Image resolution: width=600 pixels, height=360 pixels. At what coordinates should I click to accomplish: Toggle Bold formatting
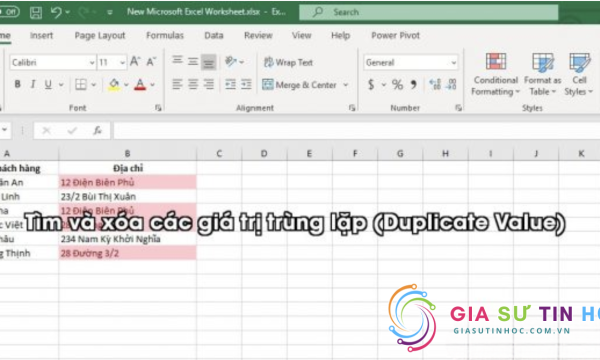(18, 84)
